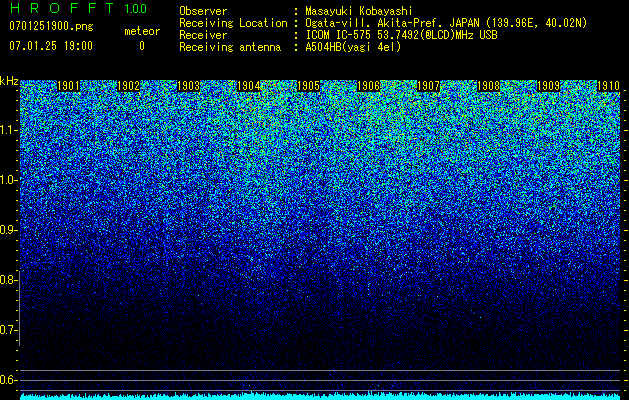This screenshot has width=629, height=400.
Task: Click the 1909 time marker
Action: point(548,86)
